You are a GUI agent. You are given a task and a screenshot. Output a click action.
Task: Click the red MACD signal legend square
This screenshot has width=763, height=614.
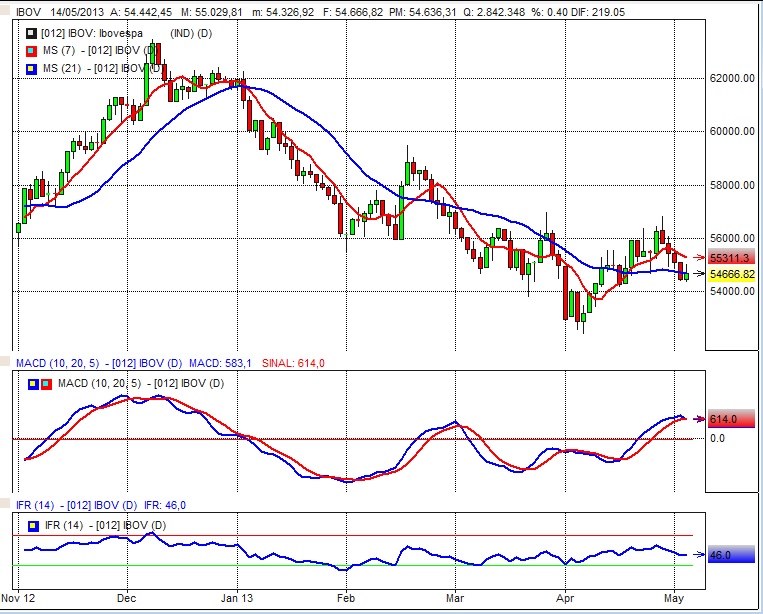(45, 383)
